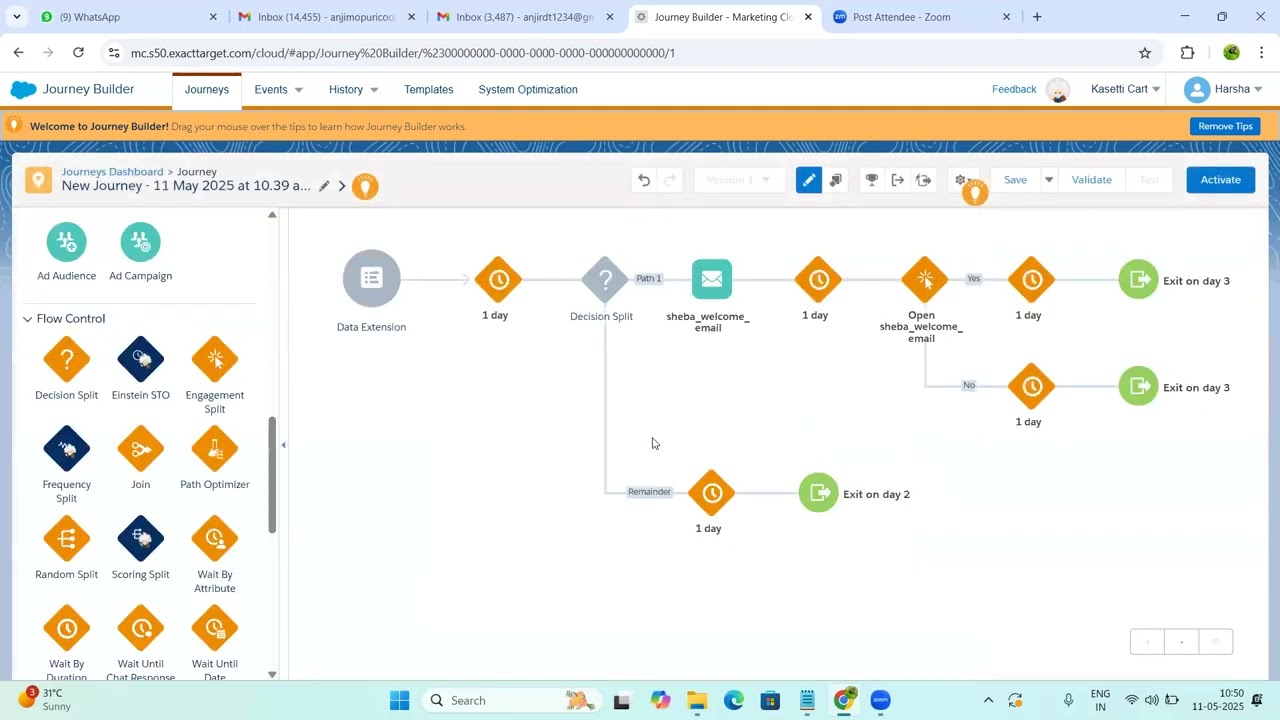Switch to the WhatsApp browser tab
This screenshot has height=720, width=1280.
[x=128, y=17]
